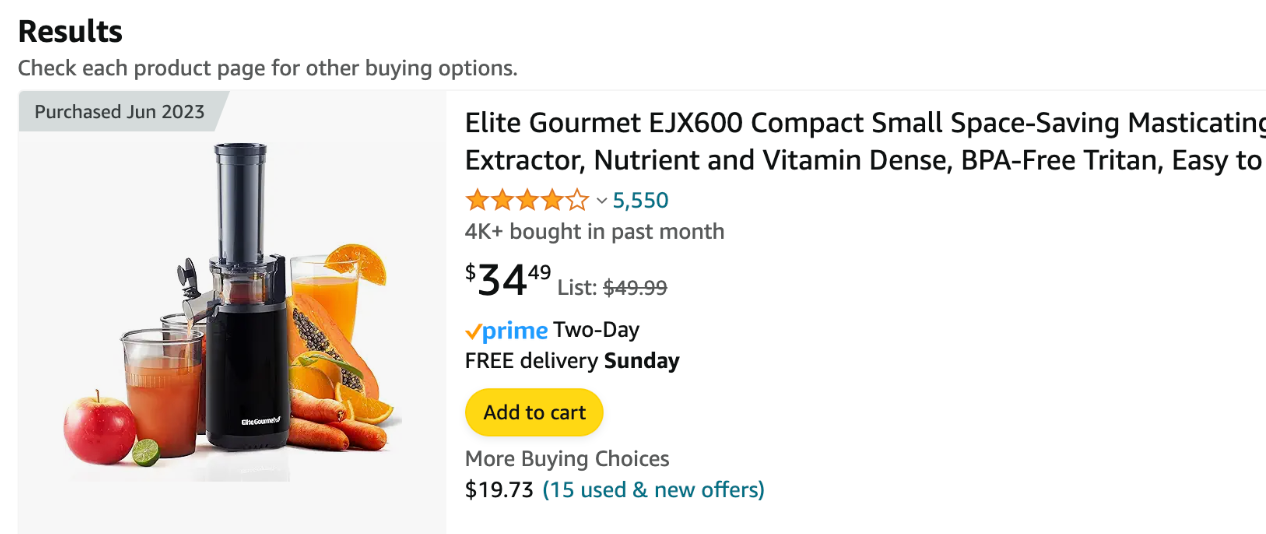
Task: Click the orange Prime checkmark icon
Action: tap(474, 332)
